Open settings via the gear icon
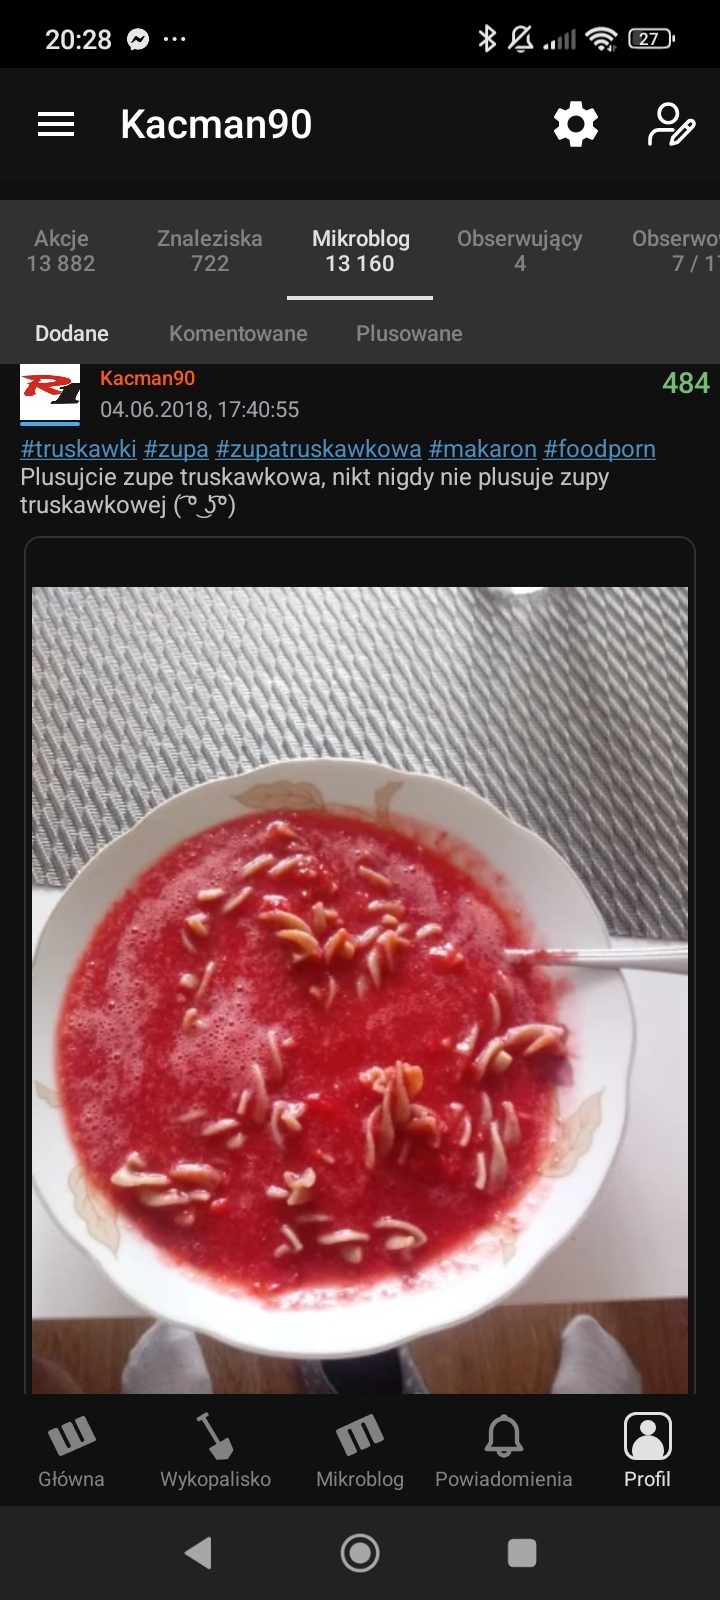Image resolution: width=720 pixels, height=1600 pixels. point(576,125)
